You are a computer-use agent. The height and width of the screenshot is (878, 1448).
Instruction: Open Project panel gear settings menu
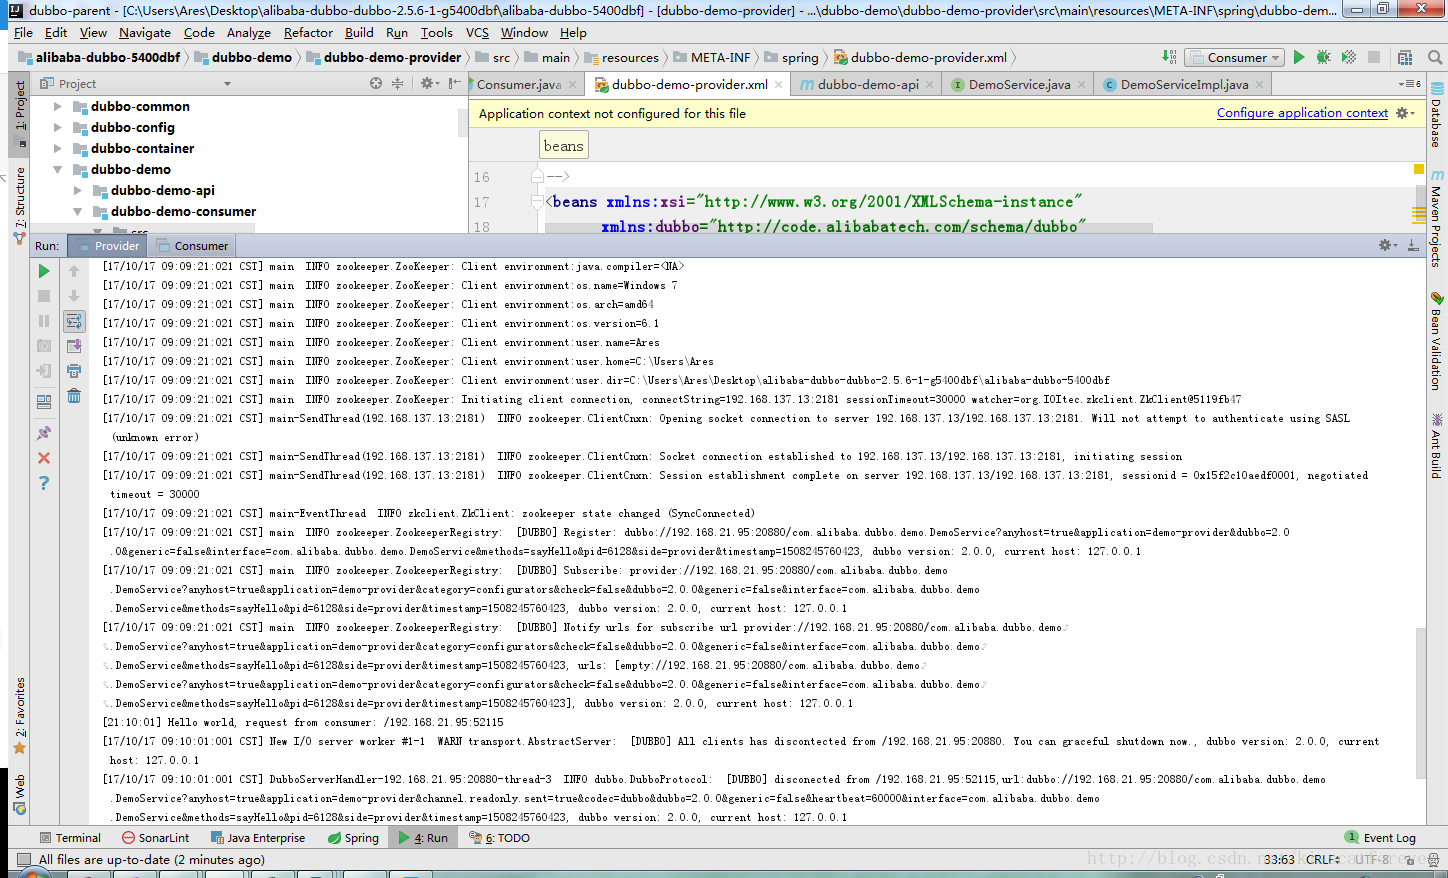[429, 83]
